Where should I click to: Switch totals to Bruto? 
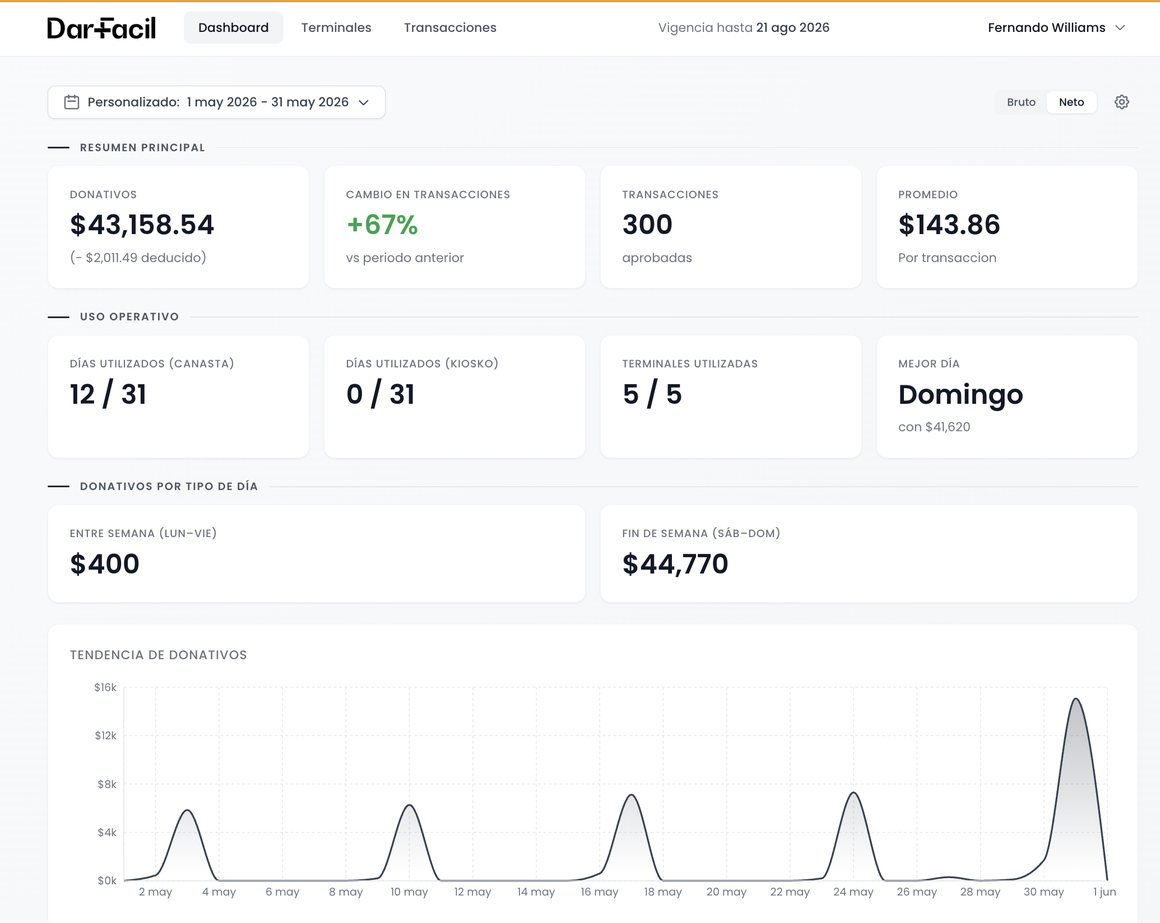(1021, 102)
